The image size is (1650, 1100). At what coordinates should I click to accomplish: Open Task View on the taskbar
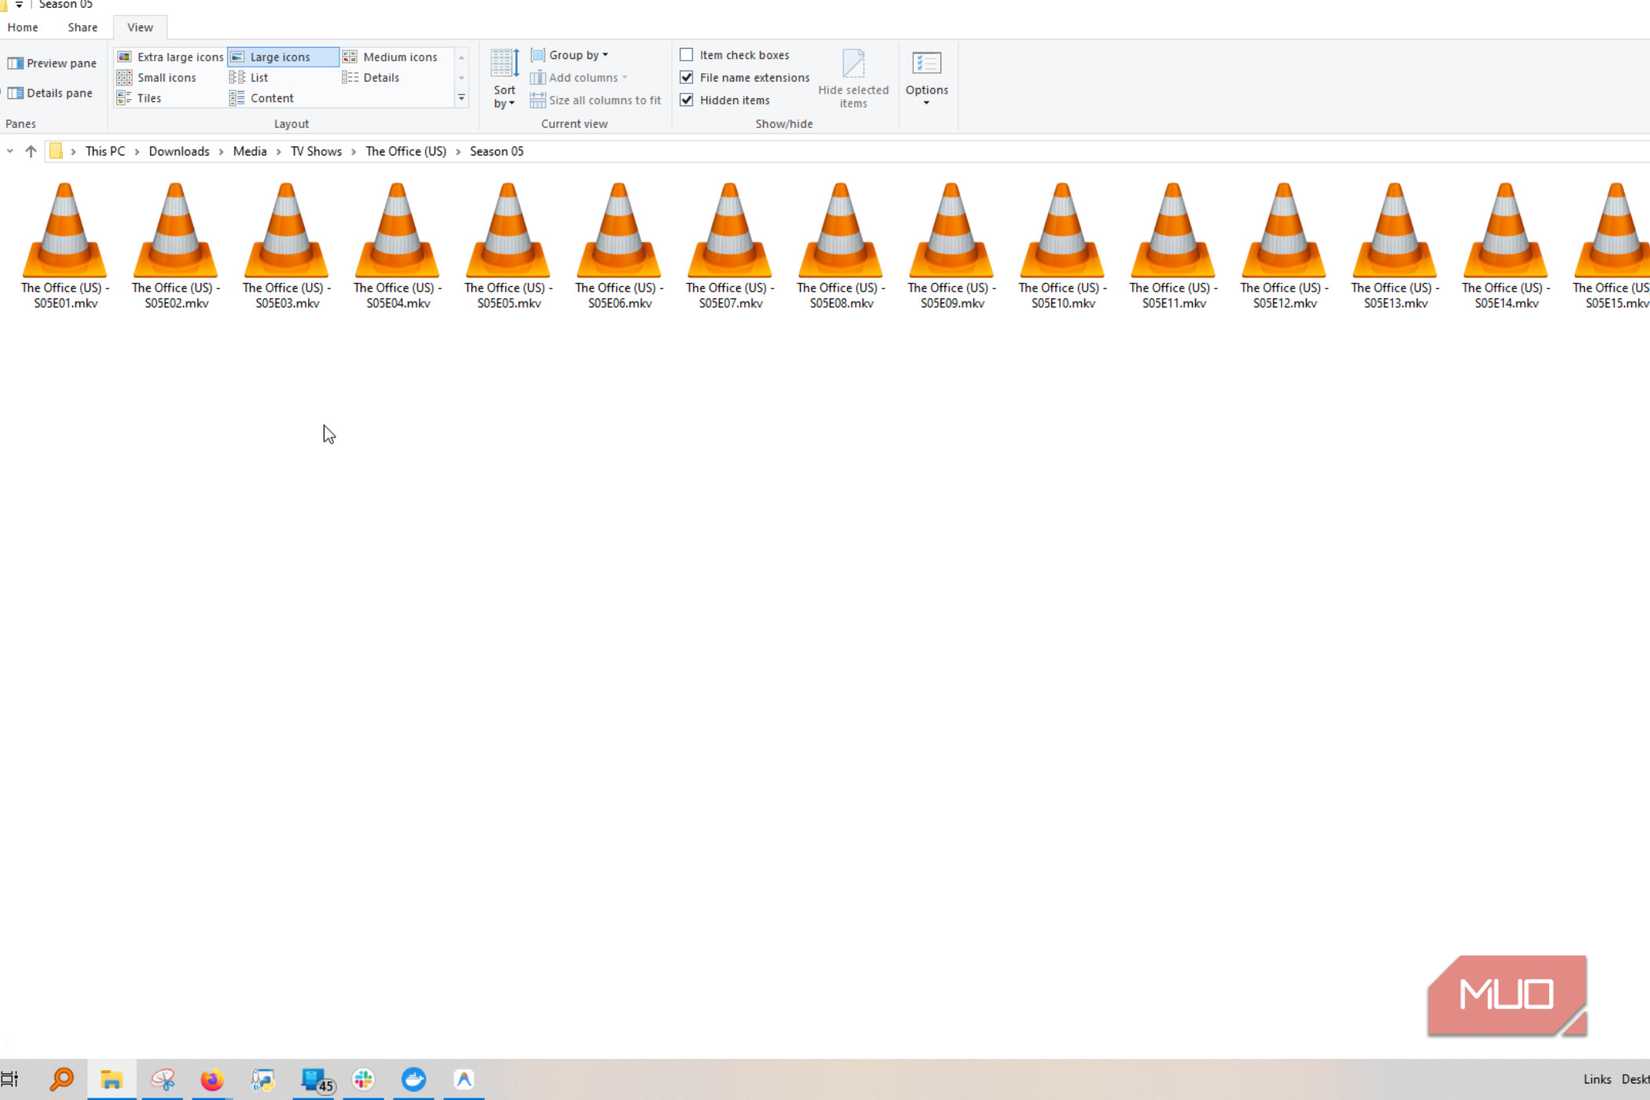pos(9,1079)
